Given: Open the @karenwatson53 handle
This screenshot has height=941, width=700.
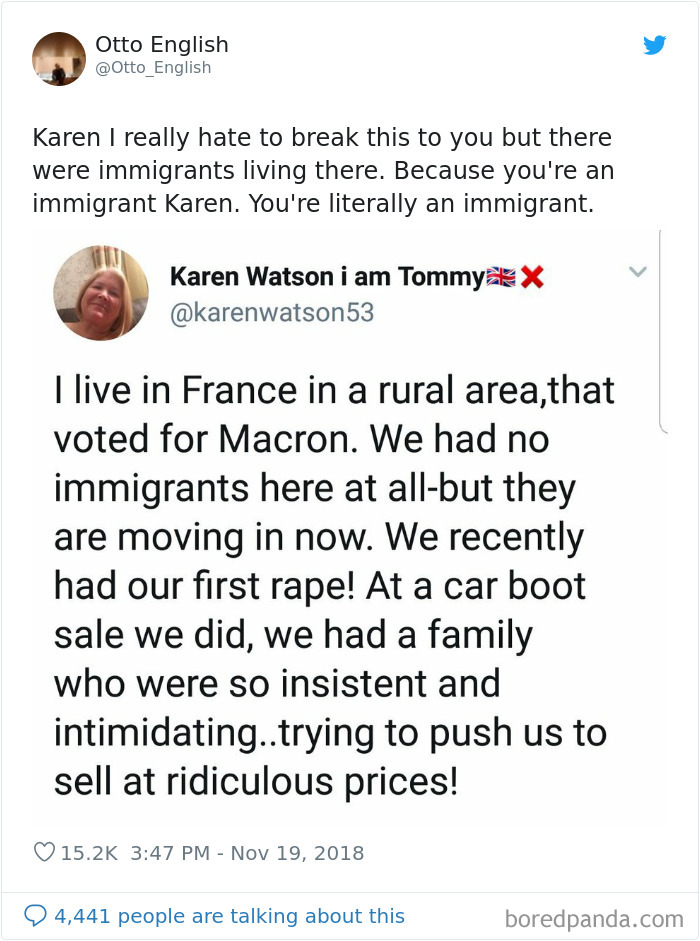Looking at the screenshot, I should pos(272,313).
